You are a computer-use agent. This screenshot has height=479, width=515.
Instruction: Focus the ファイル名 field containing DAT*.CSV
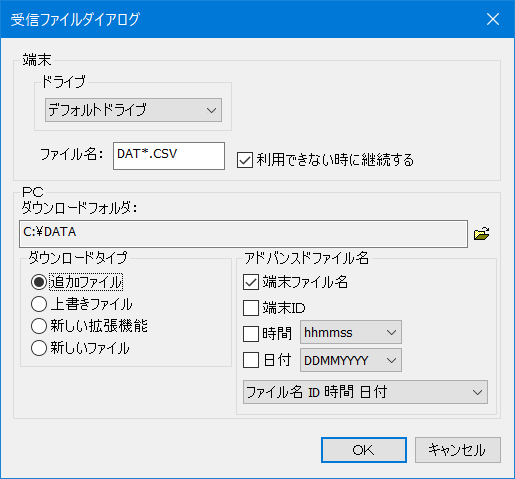(x=169, y=156)
